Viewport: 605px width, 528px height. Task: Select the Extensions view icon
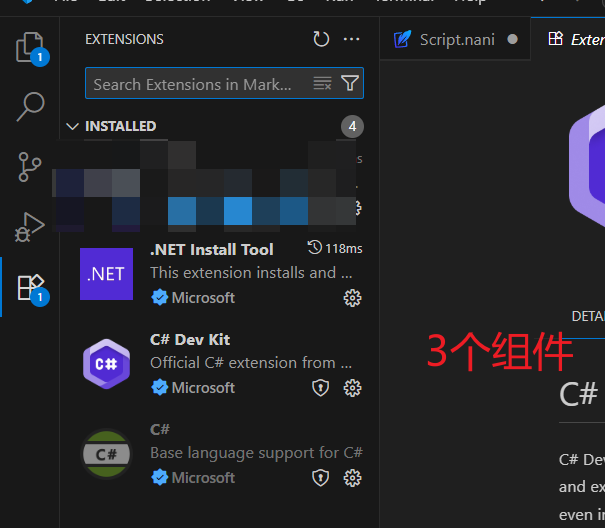[30, 288]
